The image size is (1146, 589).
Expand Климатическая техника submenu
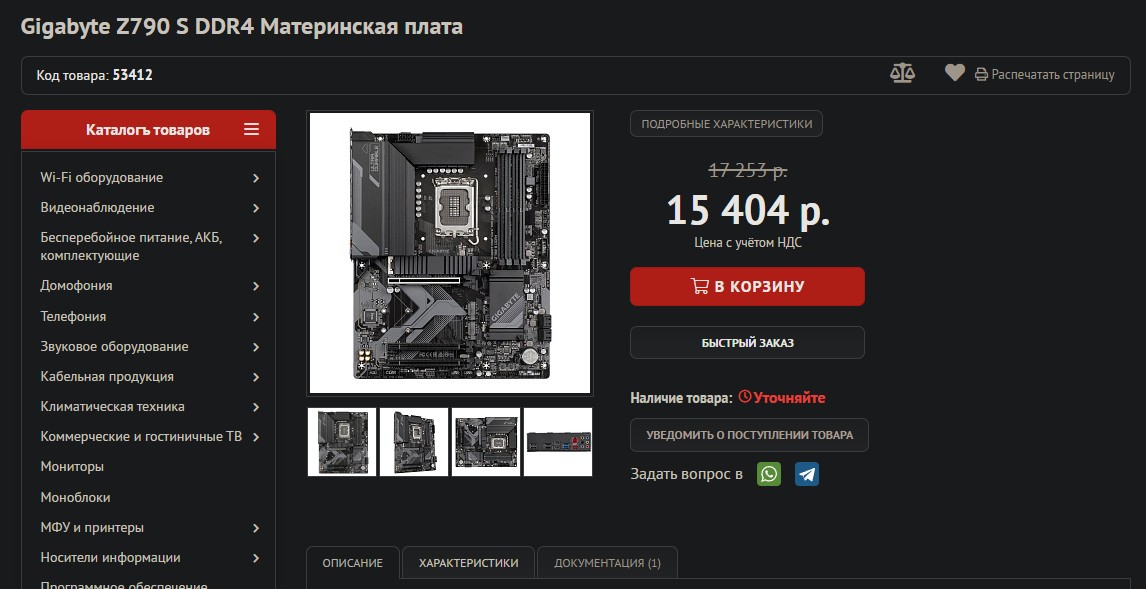256,407
